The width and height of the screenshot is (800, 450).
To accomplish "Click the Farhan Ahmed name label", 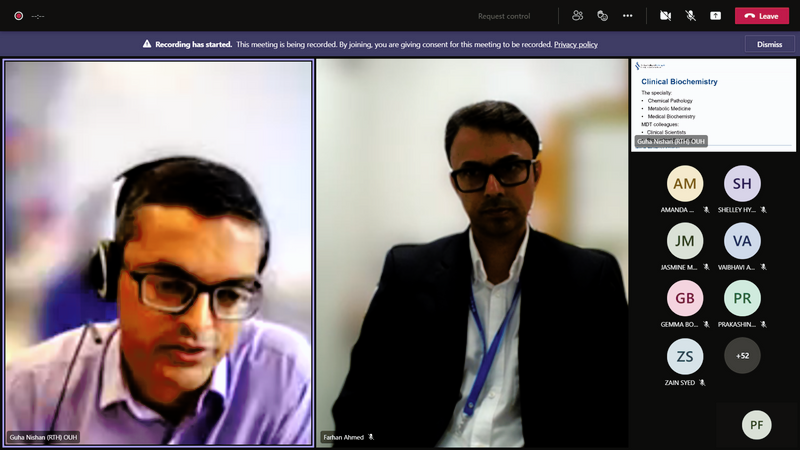I will tap(343, 437).
